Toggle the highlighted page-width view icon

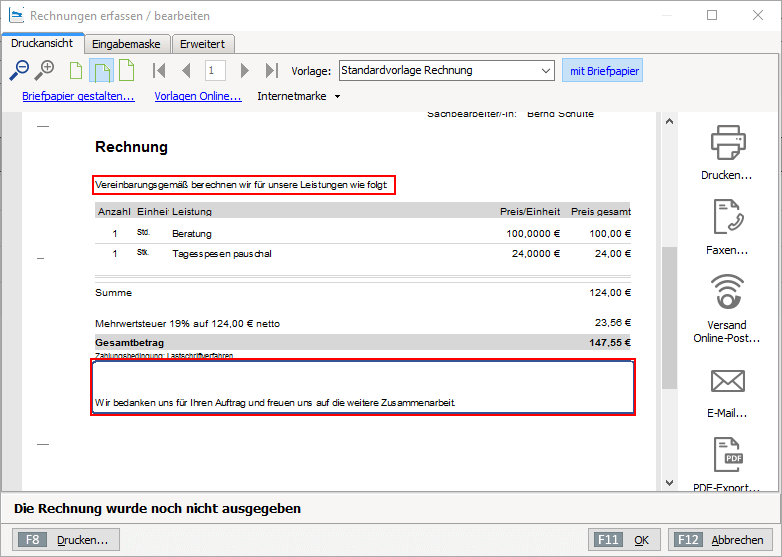101,70
